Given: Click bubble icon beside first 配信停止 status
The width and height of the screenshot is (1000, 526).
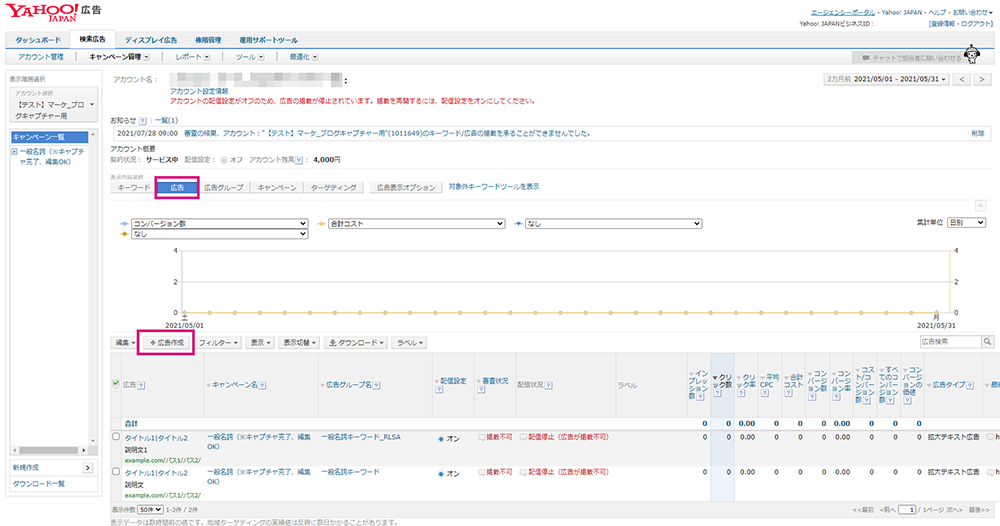Looking at the screenshot, I should point(523,437).
